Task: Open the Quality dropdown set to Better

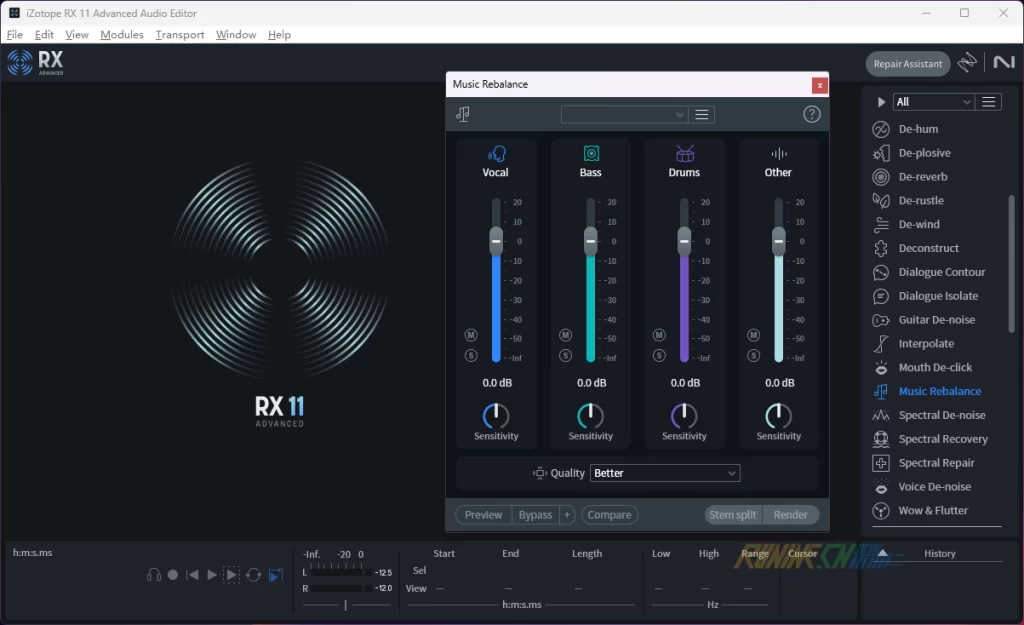Action: (x=665, y=473)
